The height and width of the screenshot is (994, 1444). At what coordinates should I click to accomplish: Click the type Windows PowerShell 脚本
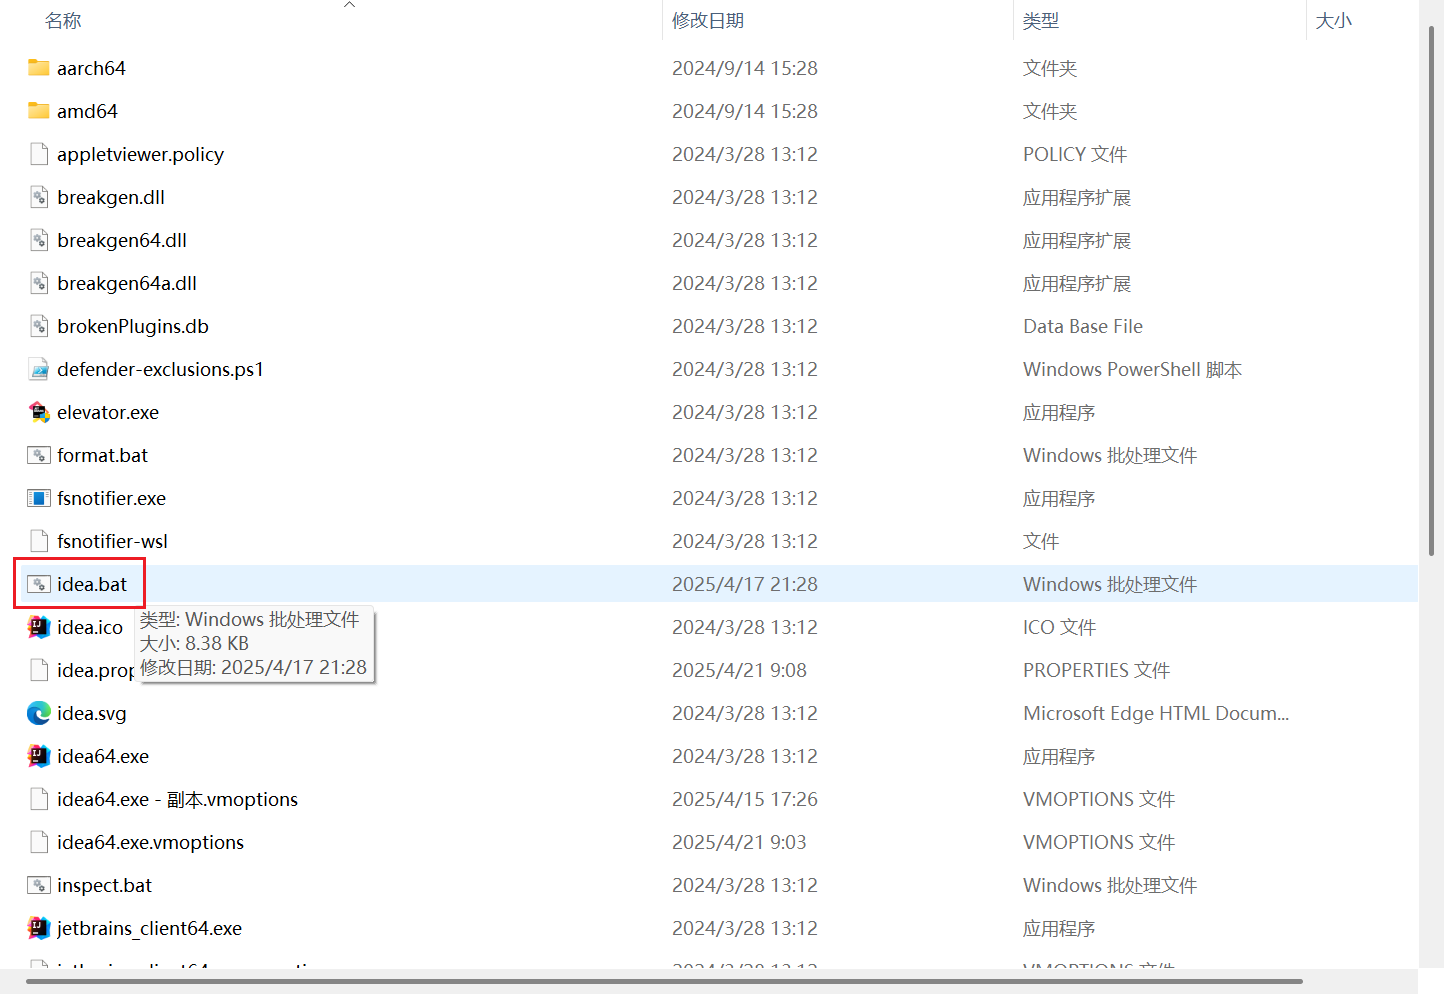(1132, 369)
